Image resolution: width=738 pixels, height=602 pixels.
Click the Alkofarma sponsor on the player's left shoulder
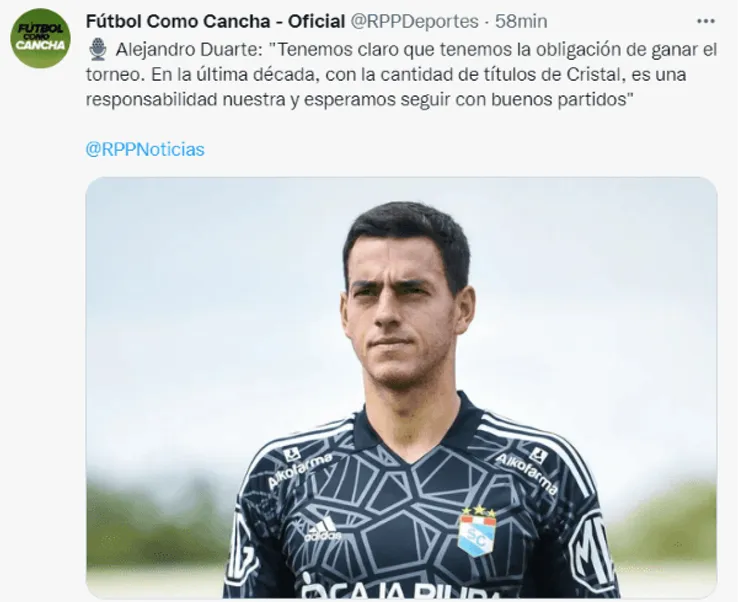pos(526,472)
